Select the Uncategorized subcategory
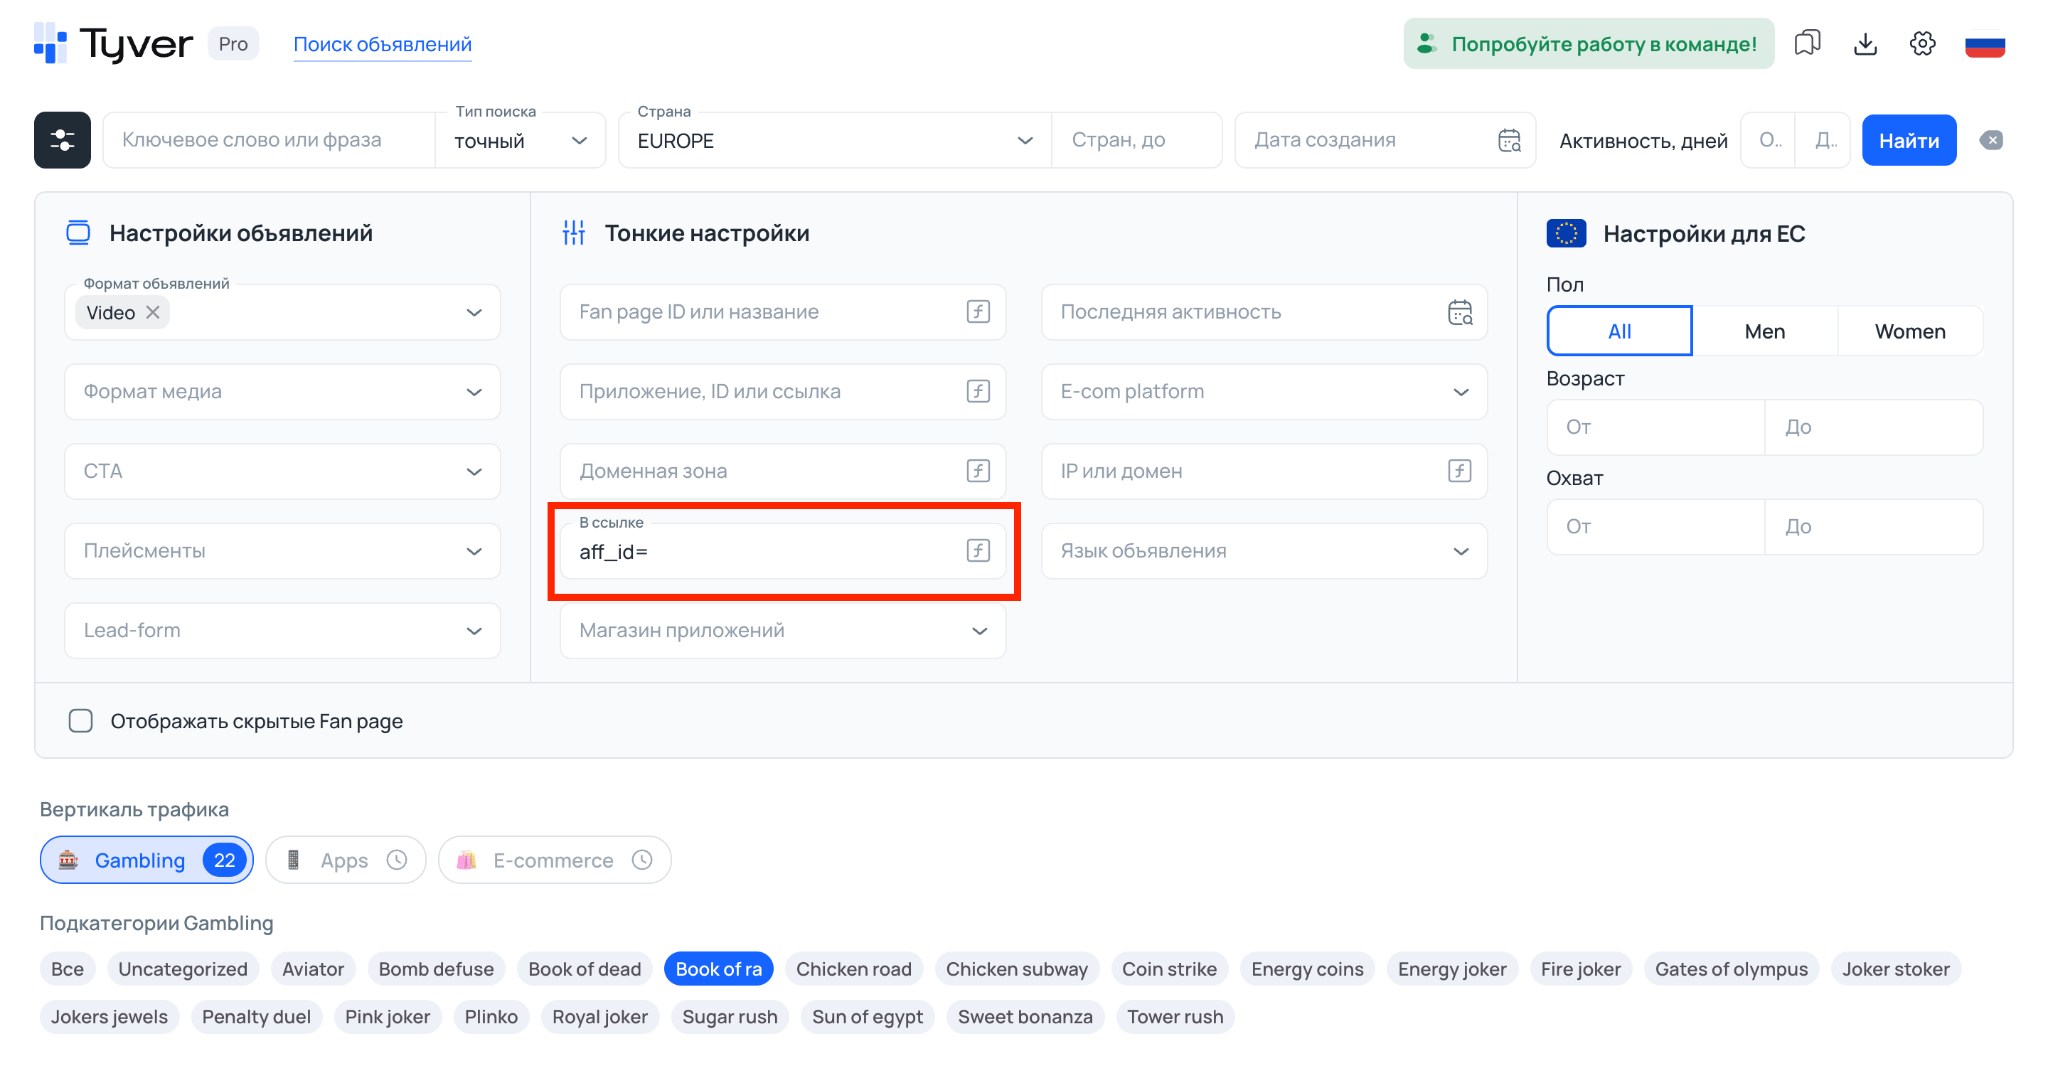 (183, 969)
